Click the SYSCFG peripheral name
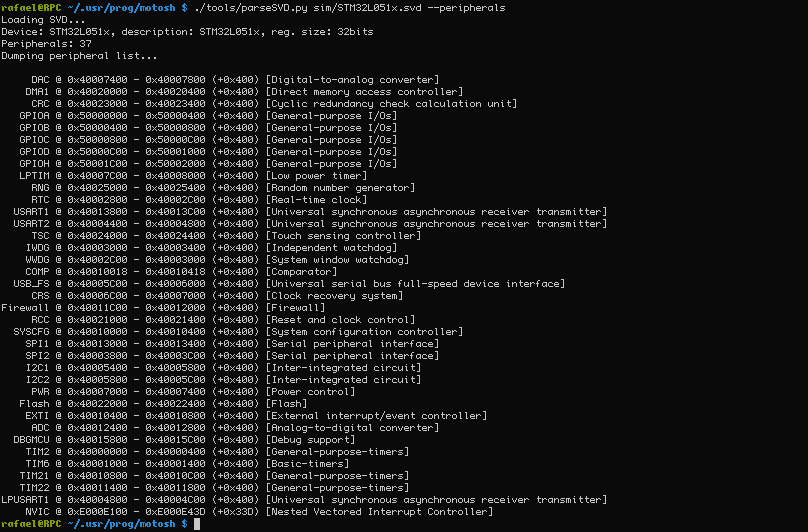Viewport: 808px width, 532px height. (31, 331)
